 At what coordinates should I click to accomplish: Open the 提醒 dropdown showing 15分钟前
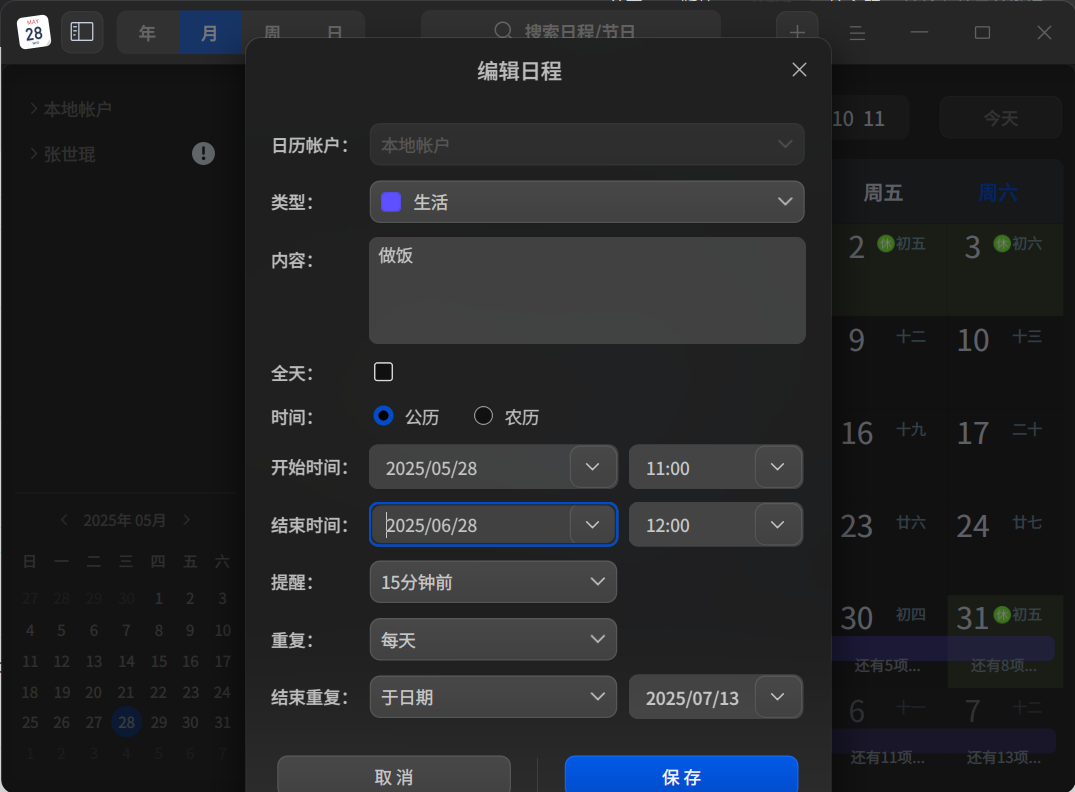(x=493, y=581)
